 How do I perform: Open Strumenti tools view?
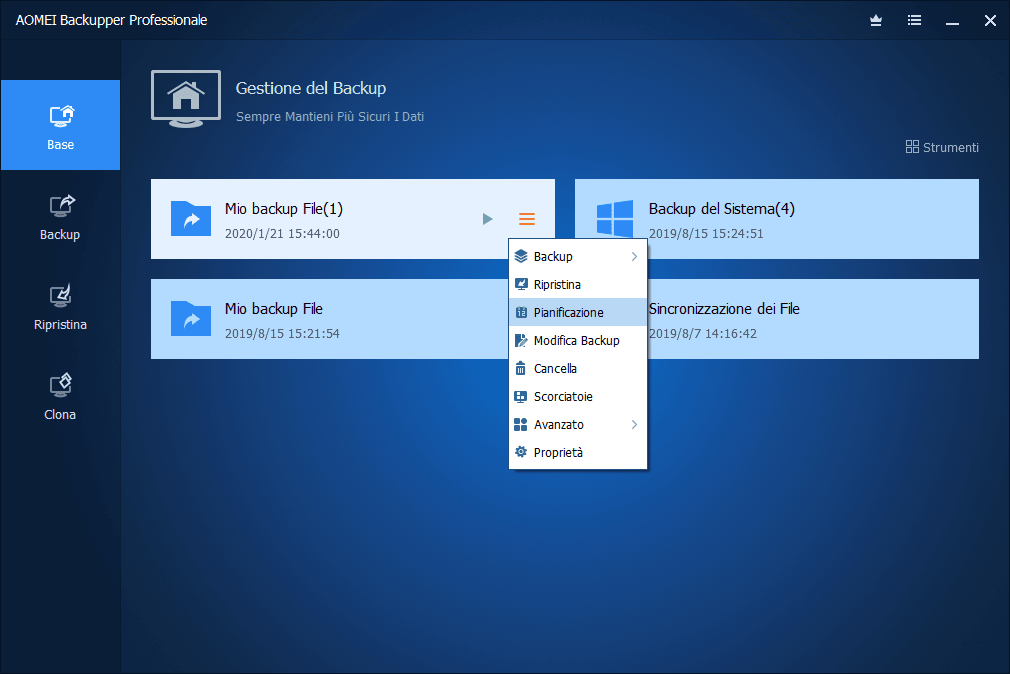click(942, 147)
